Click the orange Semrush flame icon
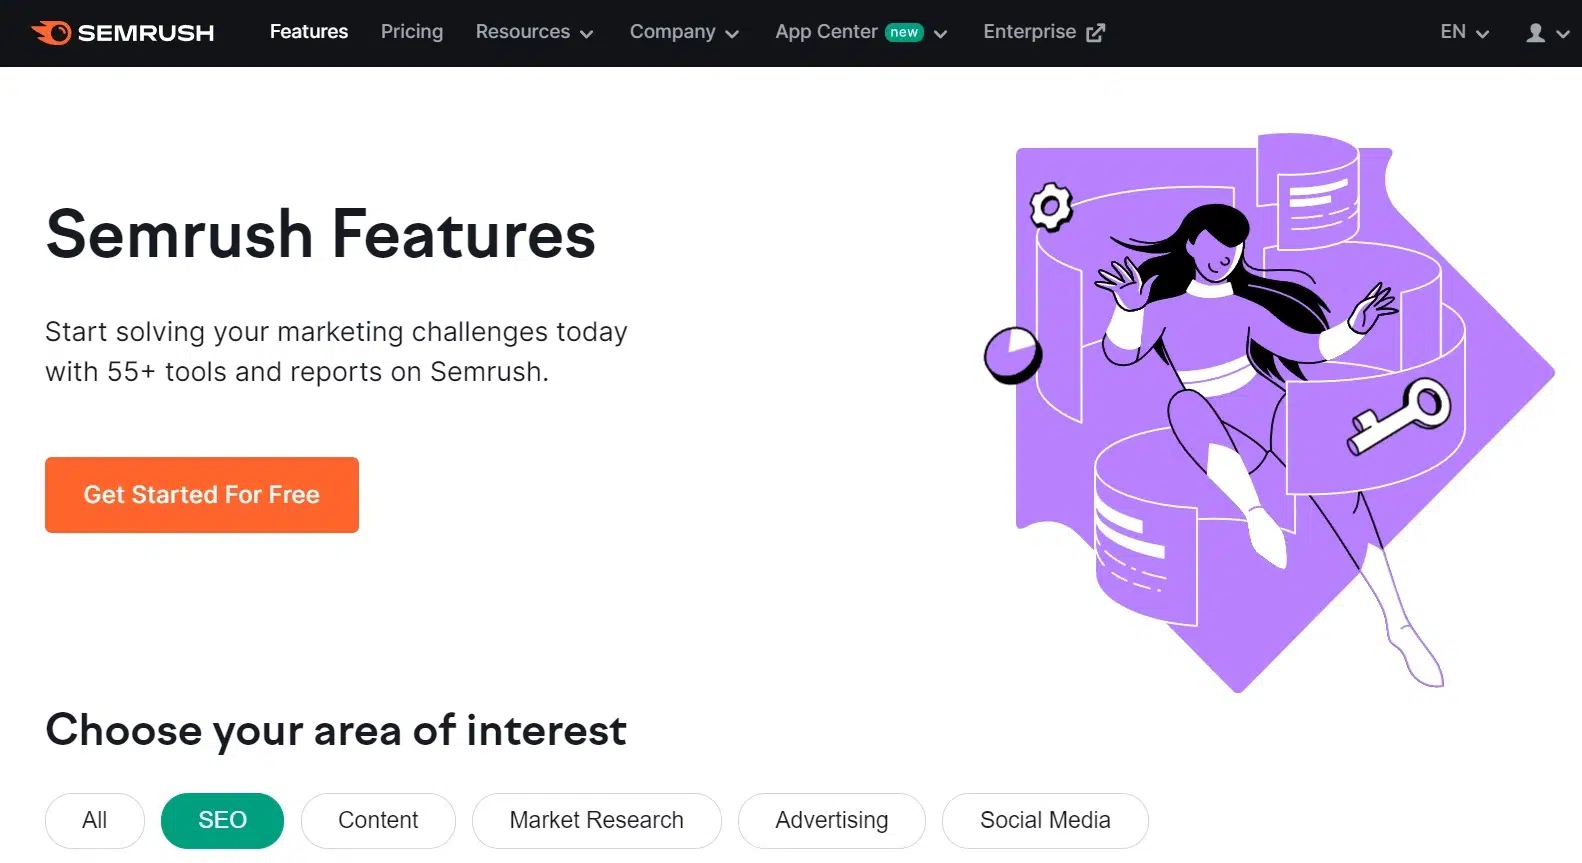Screen dimensions: 1582x863 (50, 32)
